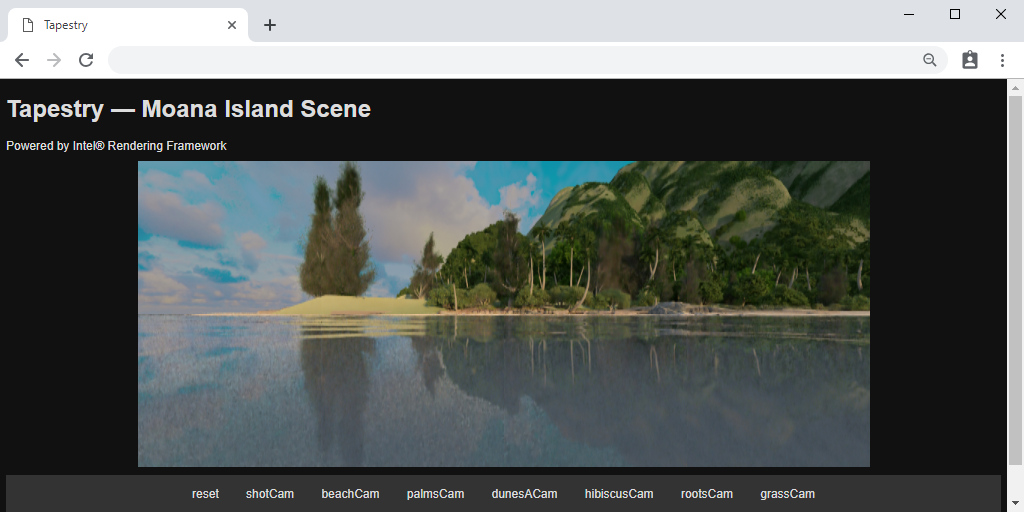This screenshot has width=1024, height=512.
Task: Switch to dunesACam view
Action: (524, 494)
